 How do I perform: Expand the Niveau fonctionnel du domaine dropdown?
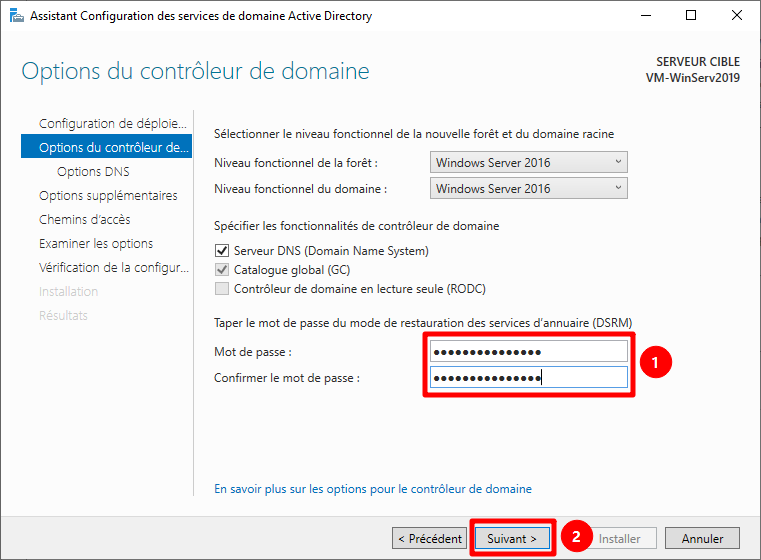(528, 188)
